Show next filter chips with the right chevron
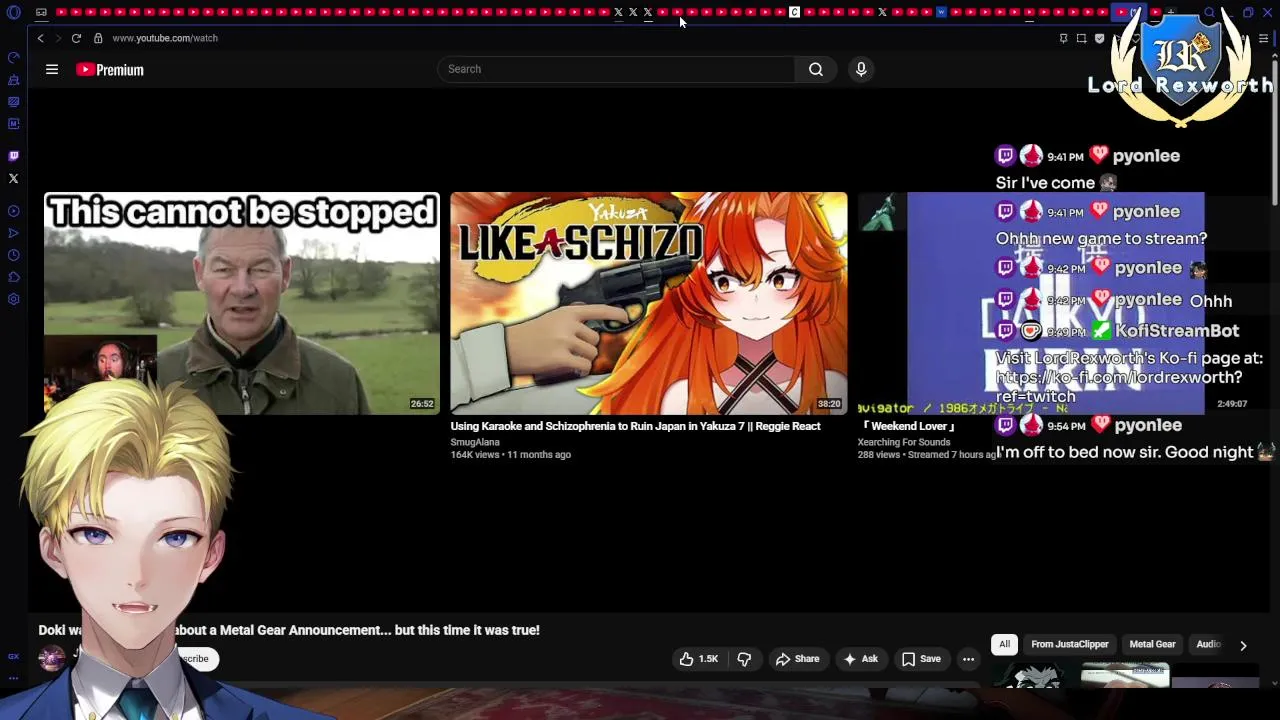 click(x=1243, y=645)
